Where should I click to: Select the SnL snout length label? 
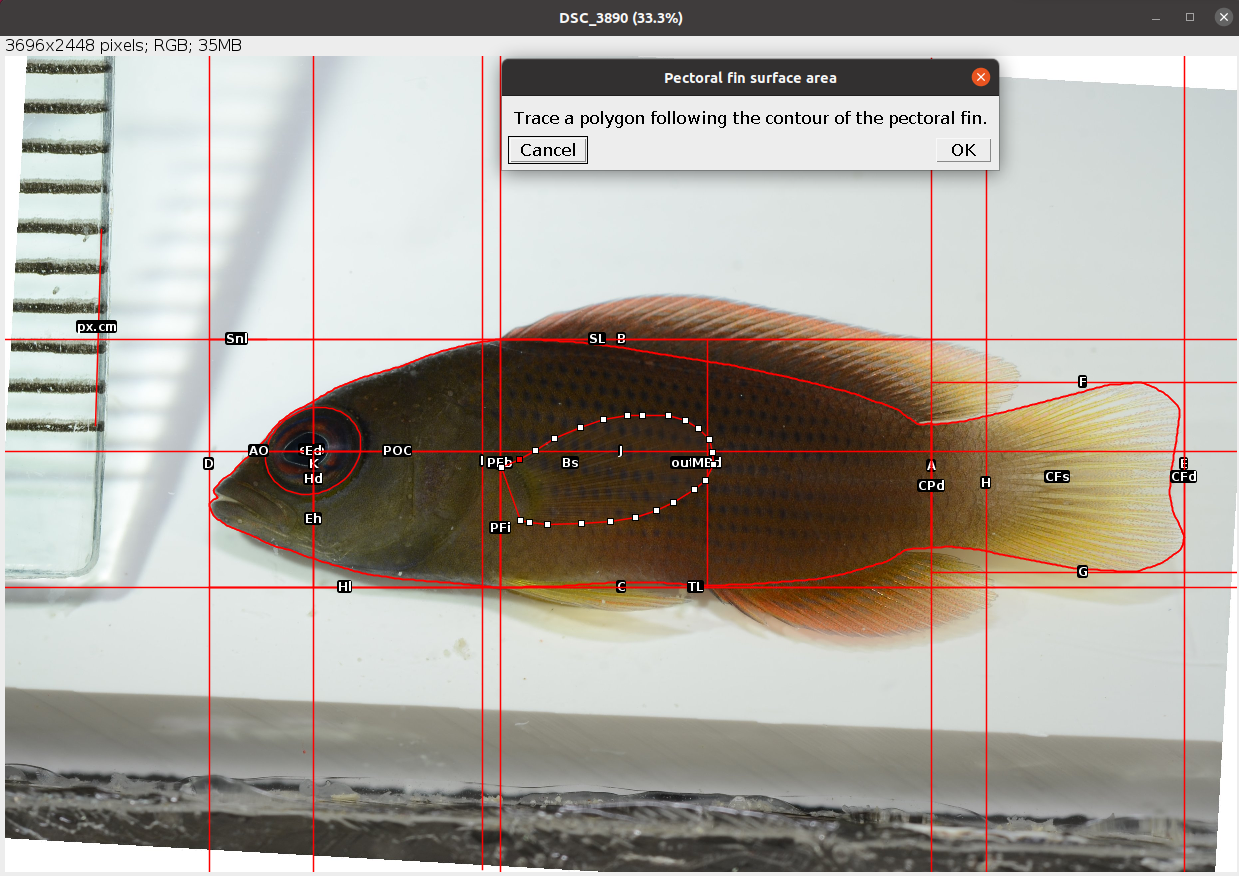236,338
